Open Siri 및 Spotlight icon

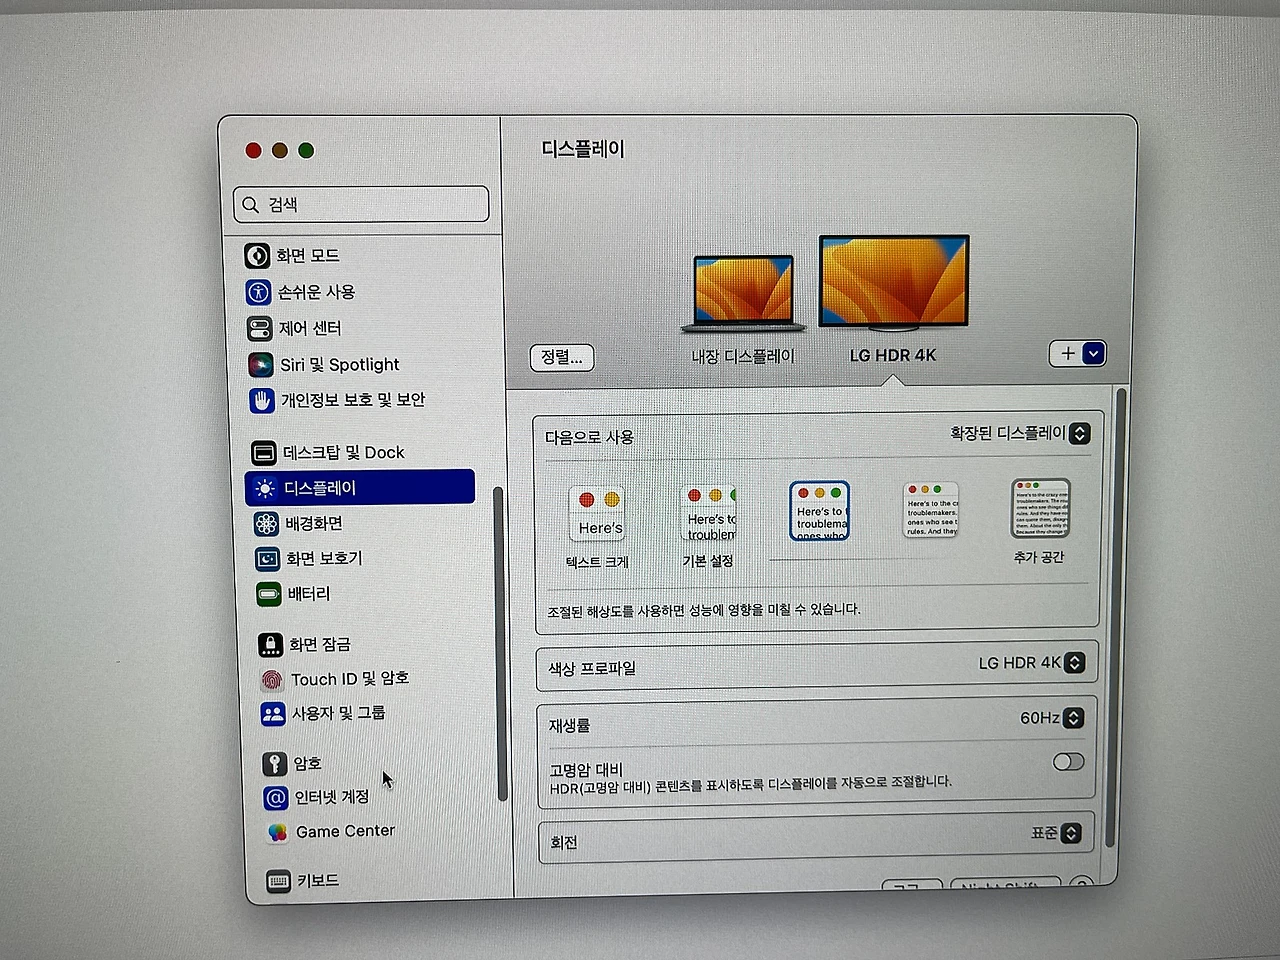pyautogui.click(x=260, y=365)
